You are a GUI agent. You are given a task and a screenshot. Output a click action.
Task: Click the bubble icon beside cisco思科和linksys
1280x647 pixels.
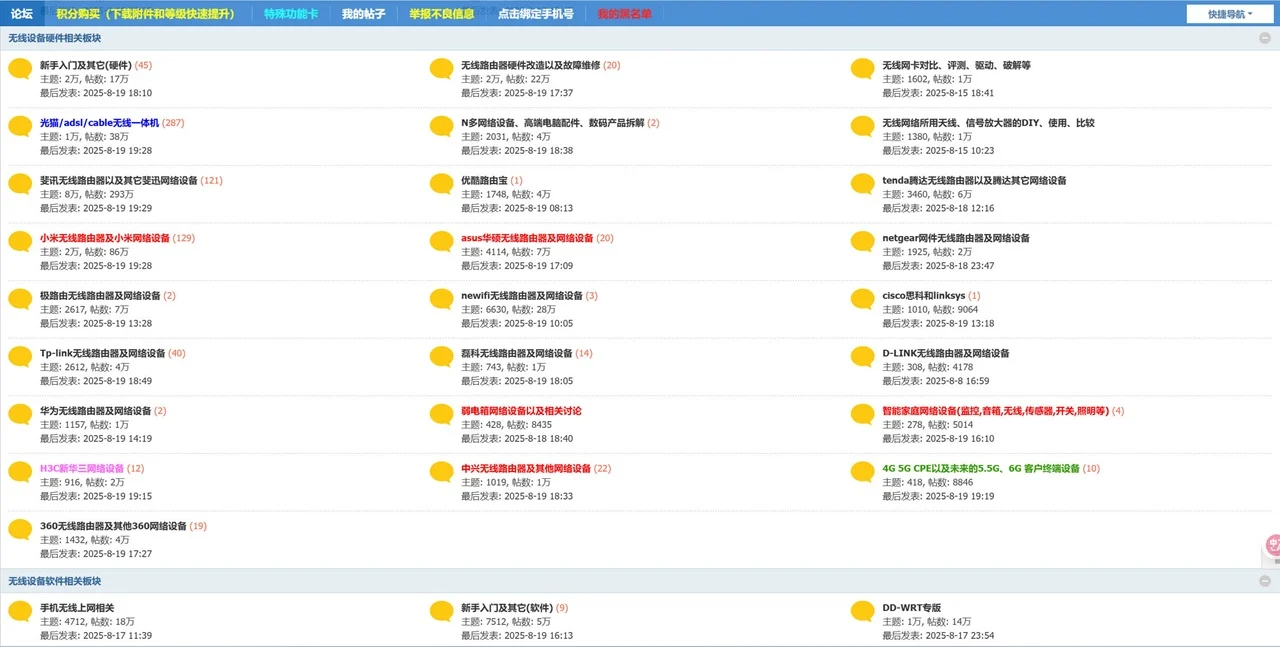[x=863, y=300]
